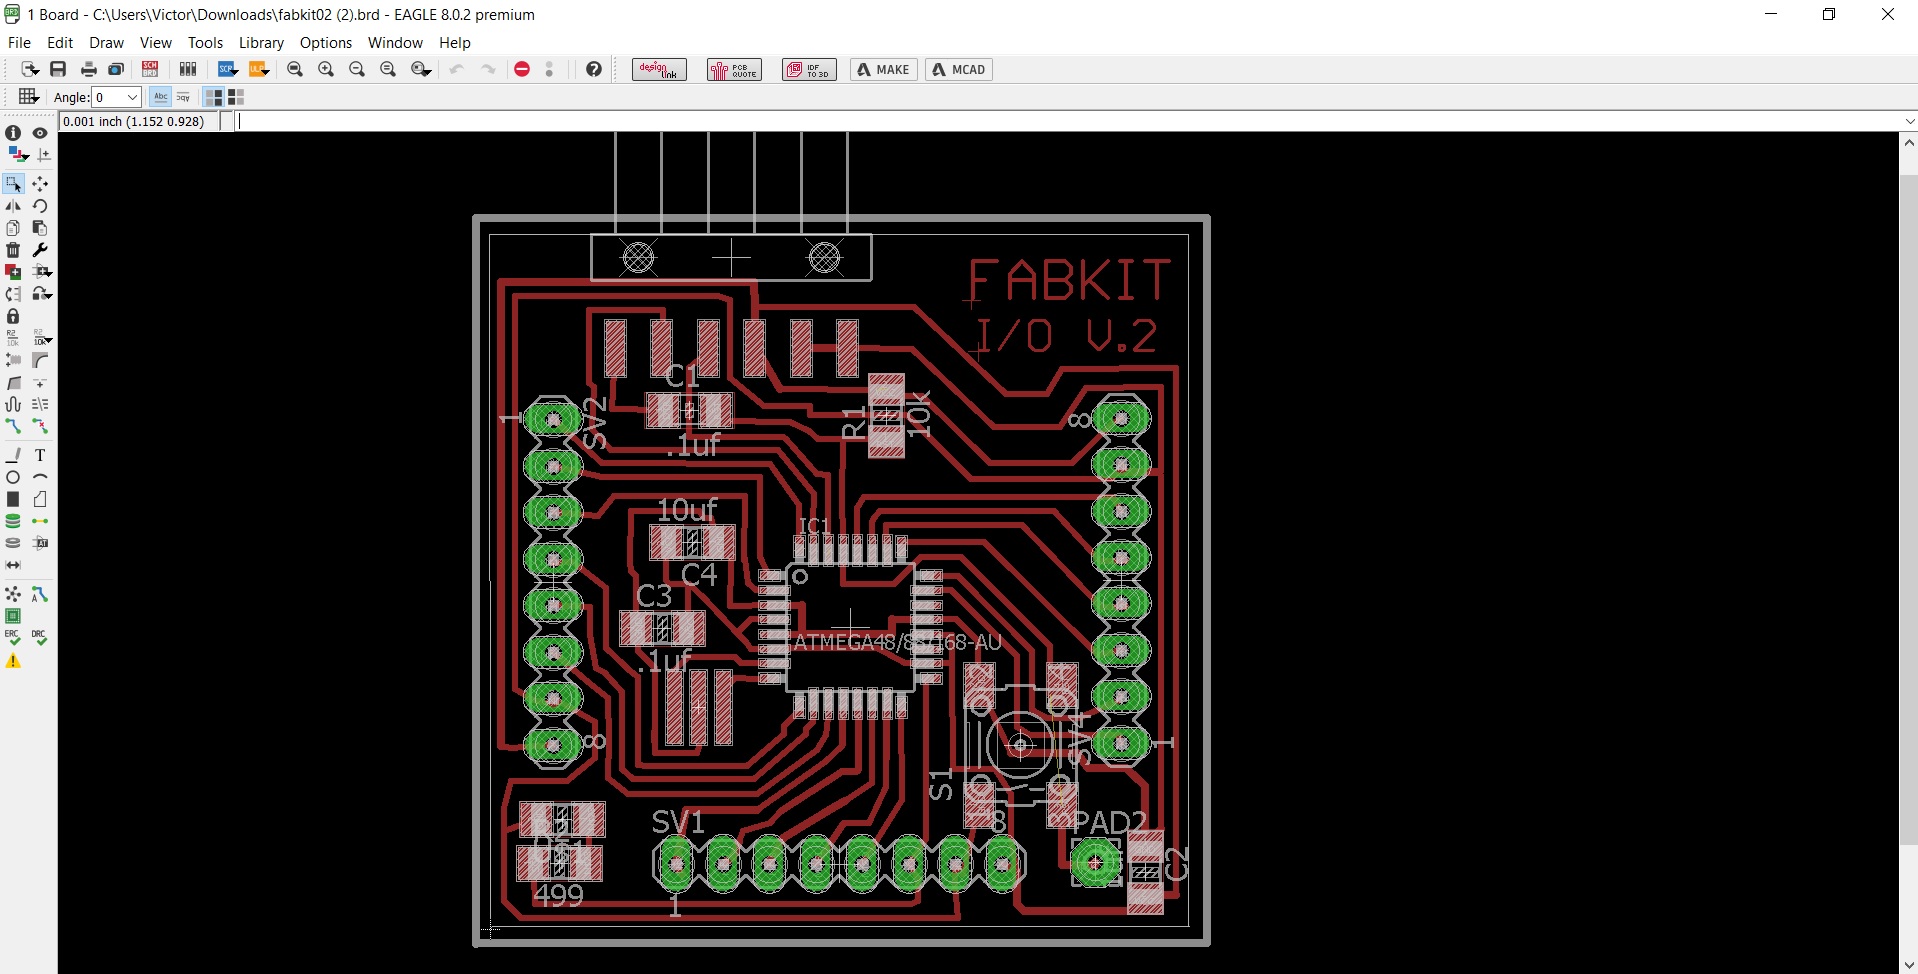Image resolution: width=1918 pixels, height=974 pixels.
Task: Toggle the first alignment layout button
Action: 213,97
